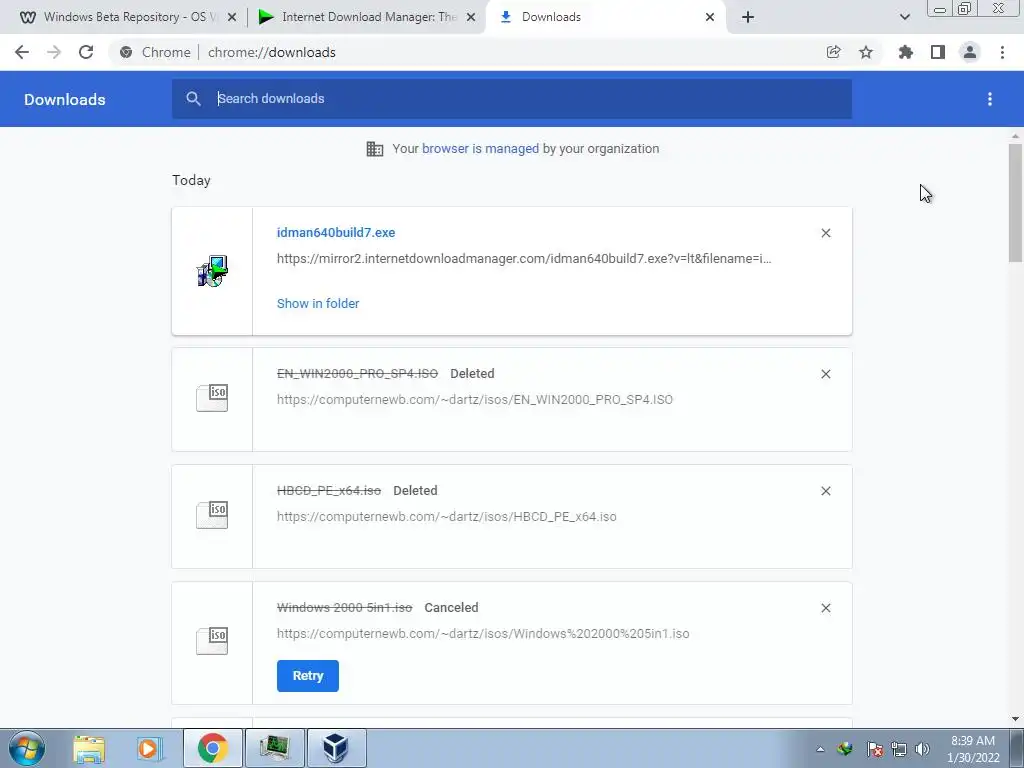Open a new tab with the plus button
This screenshot has width=1024, height=768.
748,18
